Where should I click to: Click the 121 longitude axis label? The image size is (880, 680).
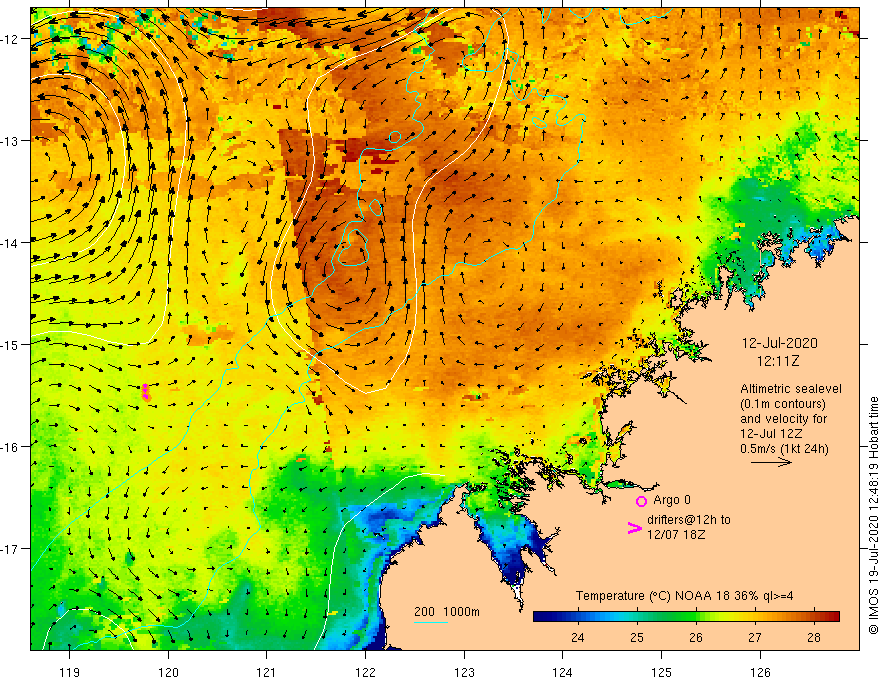click(267, 672)
